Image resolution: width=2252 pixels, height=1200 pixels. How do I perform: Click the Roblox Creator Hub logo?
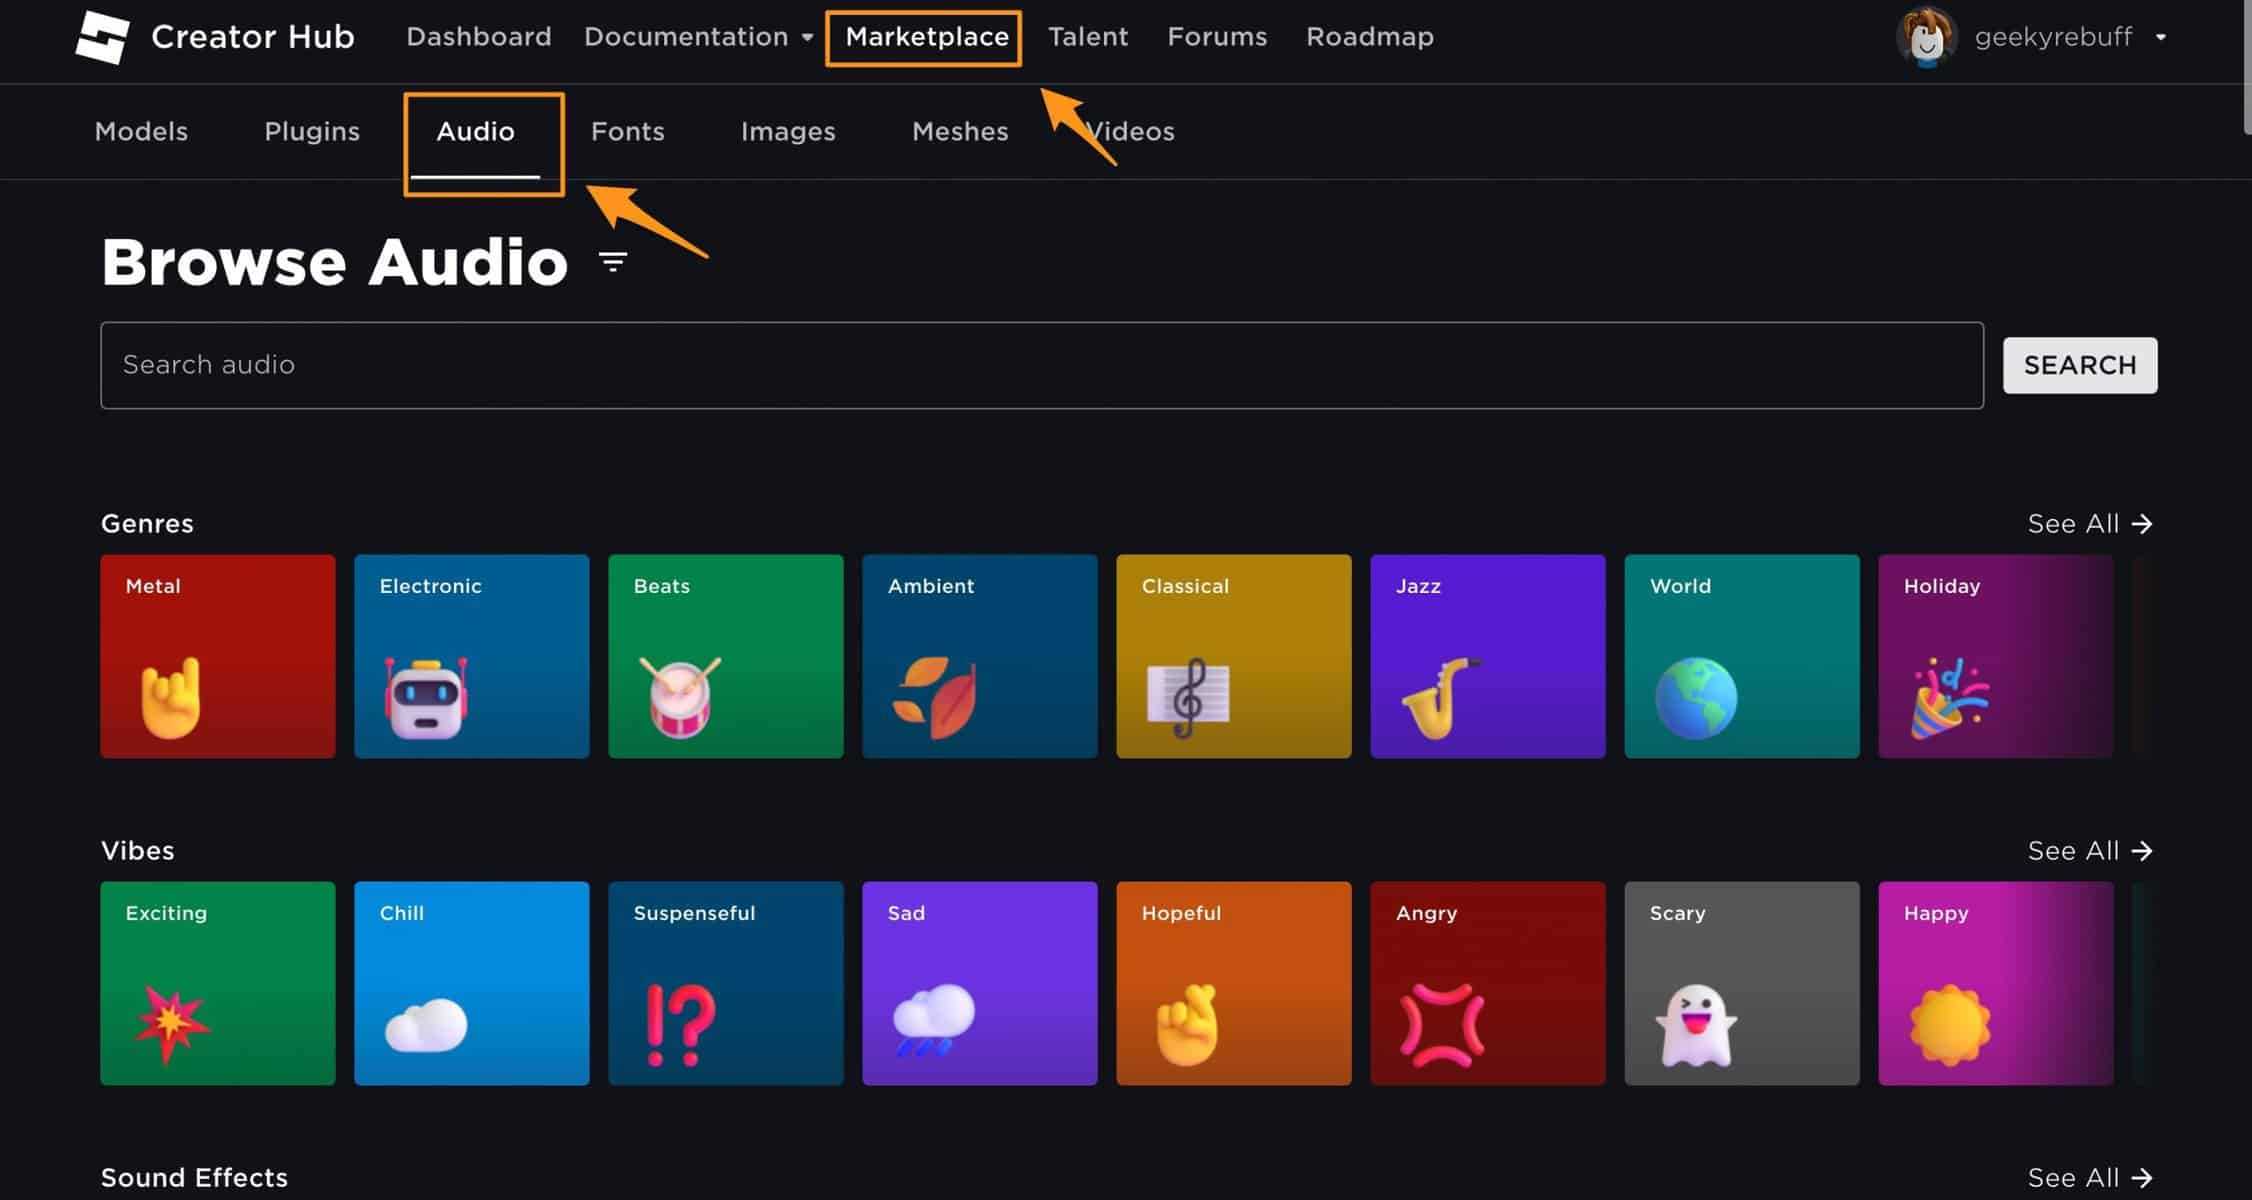click(x=102, y=37)
